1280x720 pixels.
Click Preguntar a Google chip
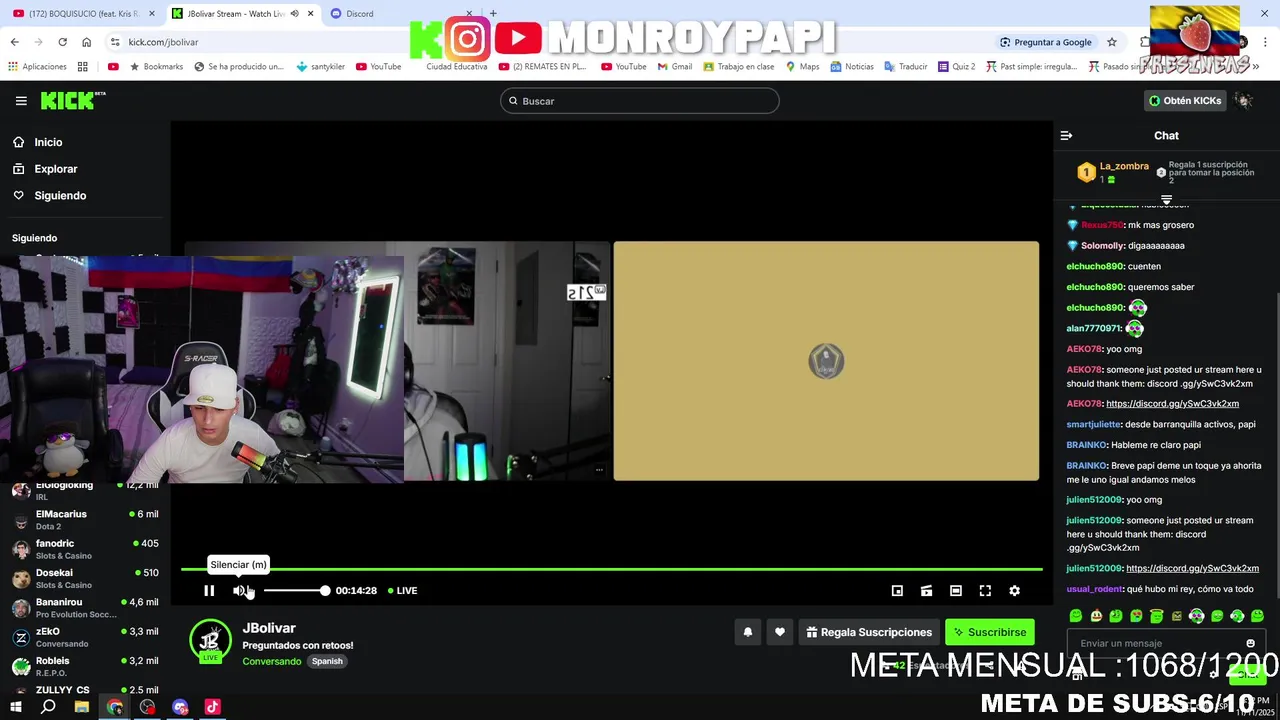pyautogui.click(x=1046, y=42)
